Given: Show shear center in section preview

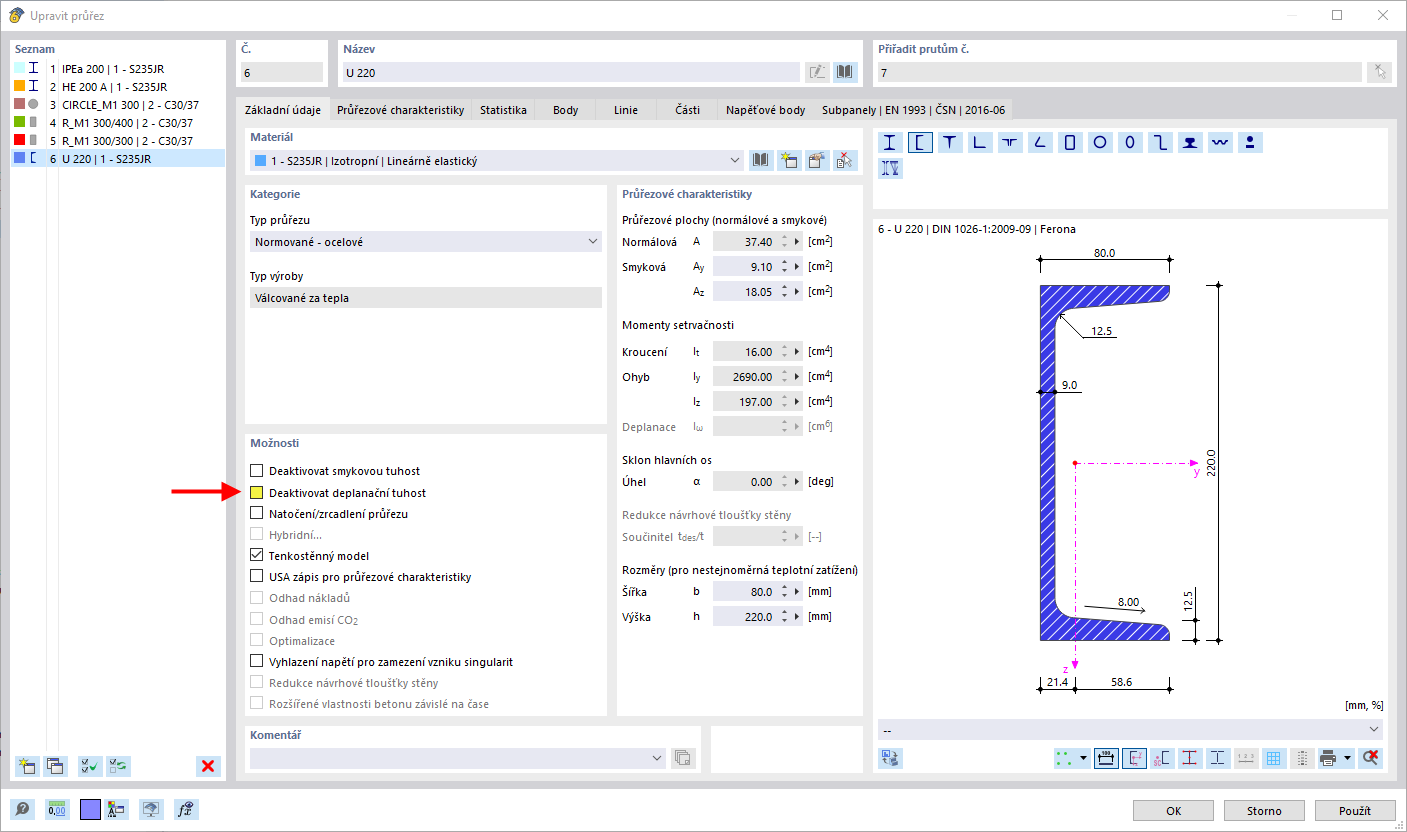Looking at the screenshot, I should 1162,758.
